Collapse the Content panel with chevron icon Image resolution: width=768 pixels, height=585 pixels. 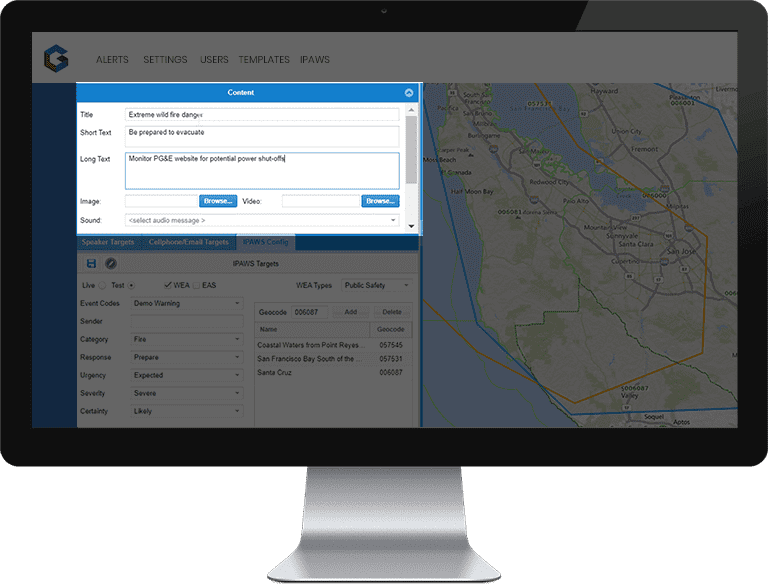(409, 92)
